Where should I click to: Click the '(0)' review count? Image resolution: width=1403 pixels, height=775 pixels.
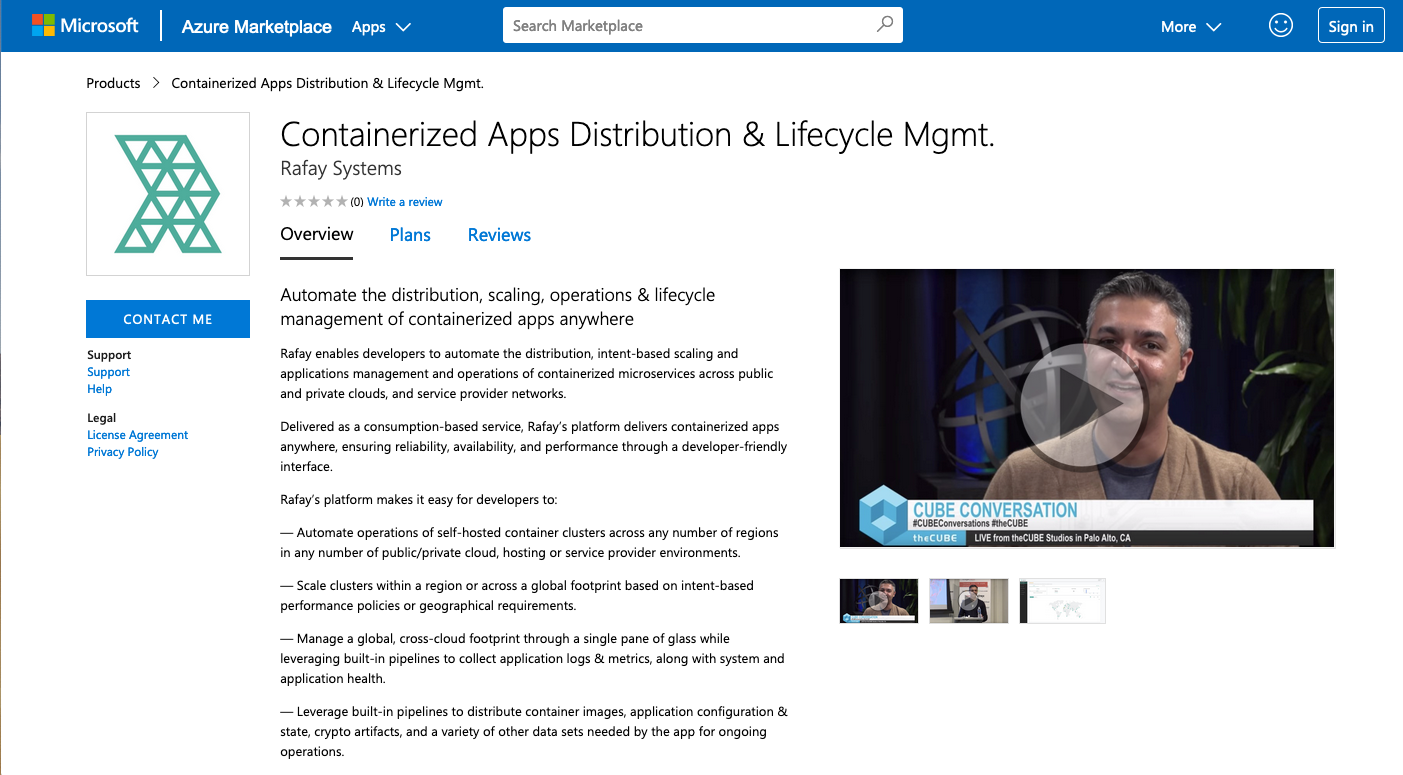pos(357,202)
